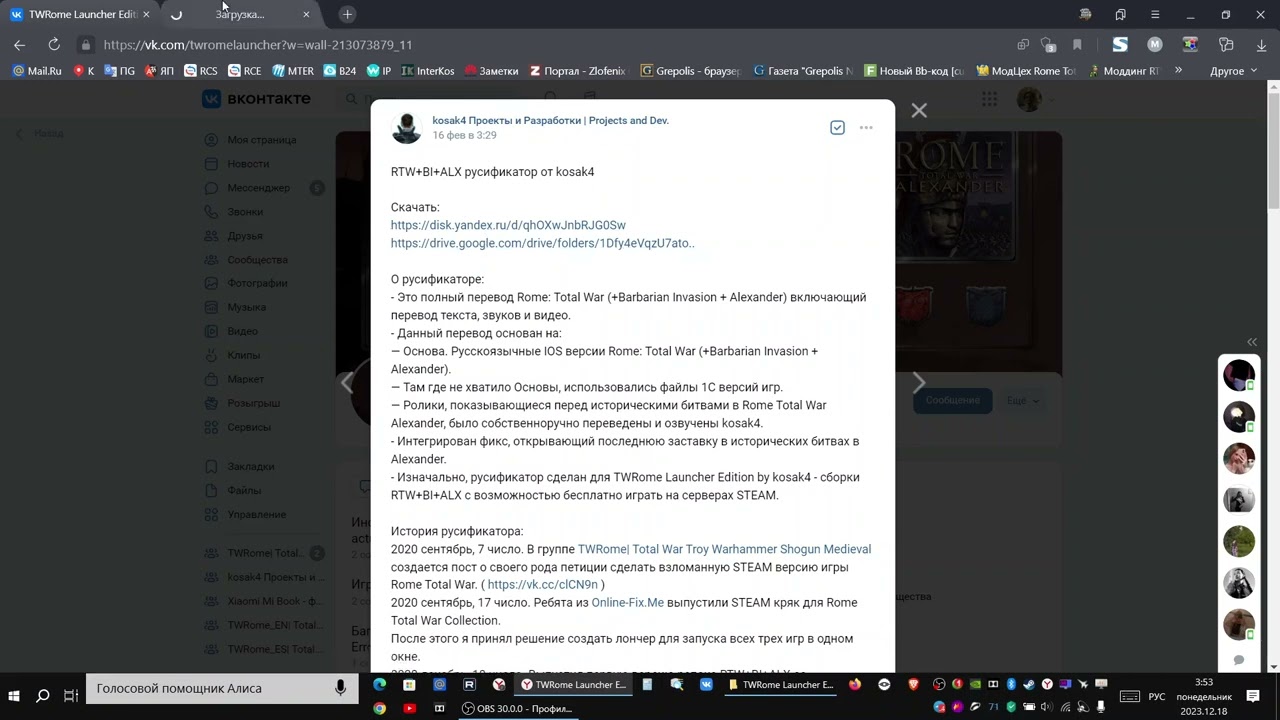Screen dimensions: 1280x720
Task: Open the Заметки bookmark
Action: pyautogui.click(x=491, y=71)
